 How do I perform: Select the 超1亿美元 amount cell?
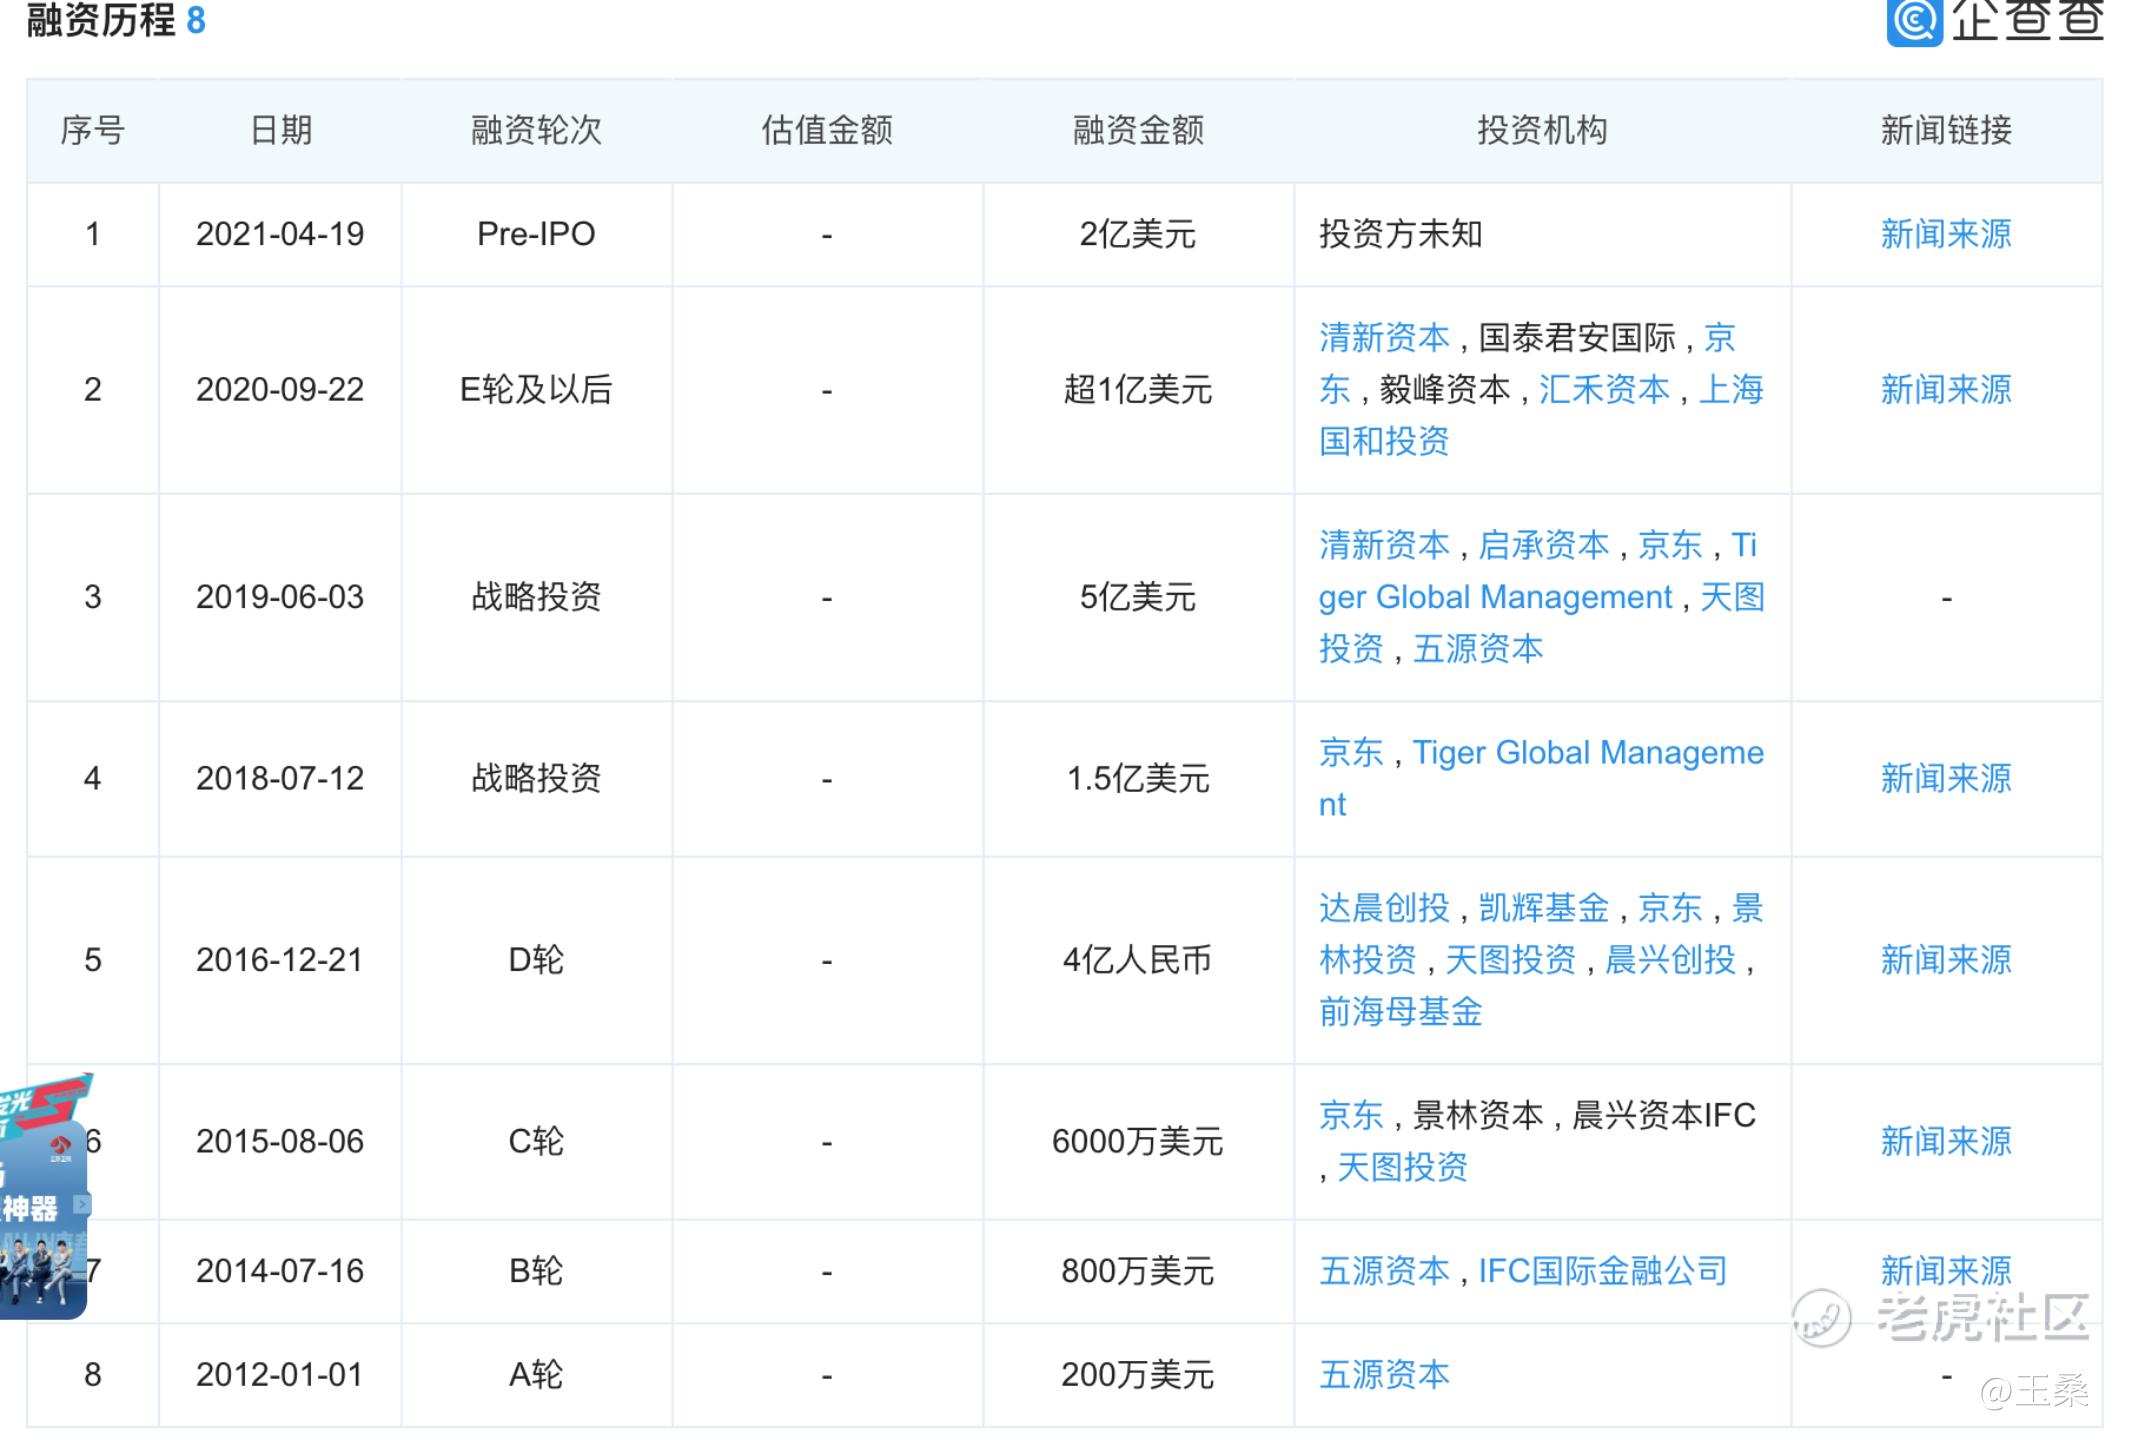(x=1138, y=389)
